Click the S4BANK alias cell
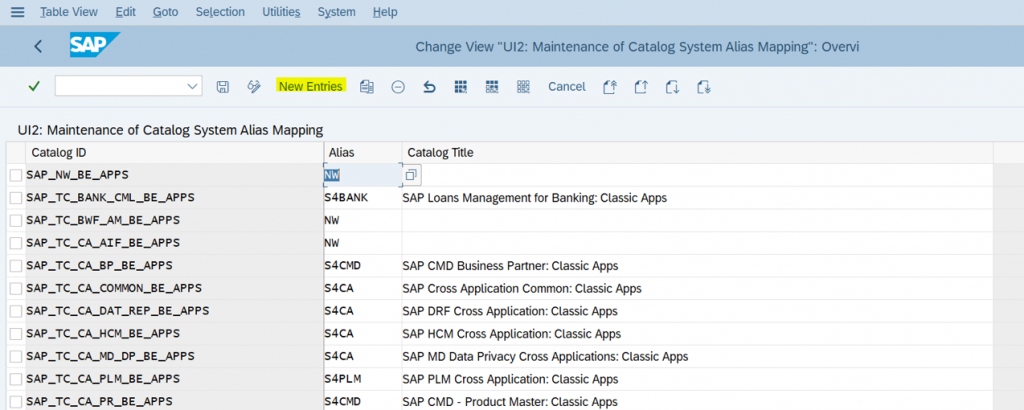Image resolution: width=1024 pixels, height=410 pixels. coord(362,198)
